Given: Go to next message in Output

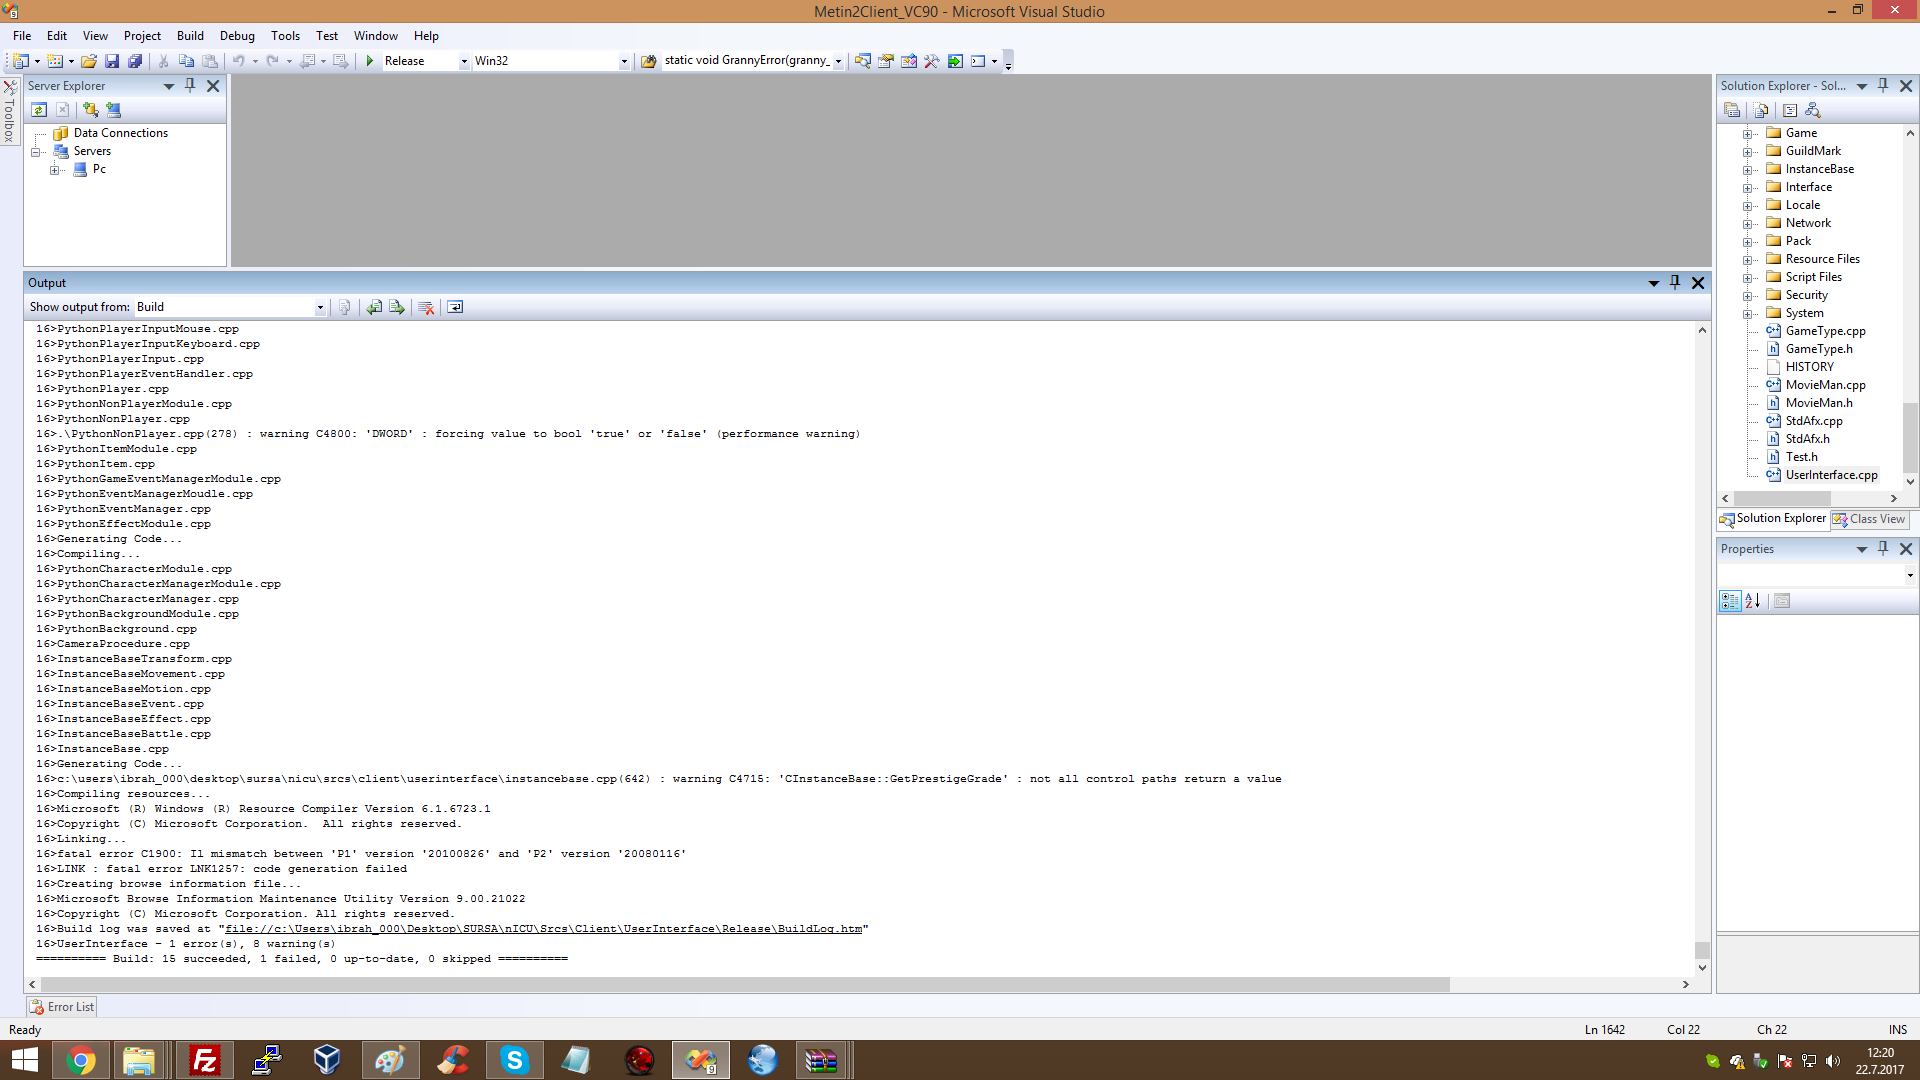Looking at the screenshot, I should pos(397,307).
